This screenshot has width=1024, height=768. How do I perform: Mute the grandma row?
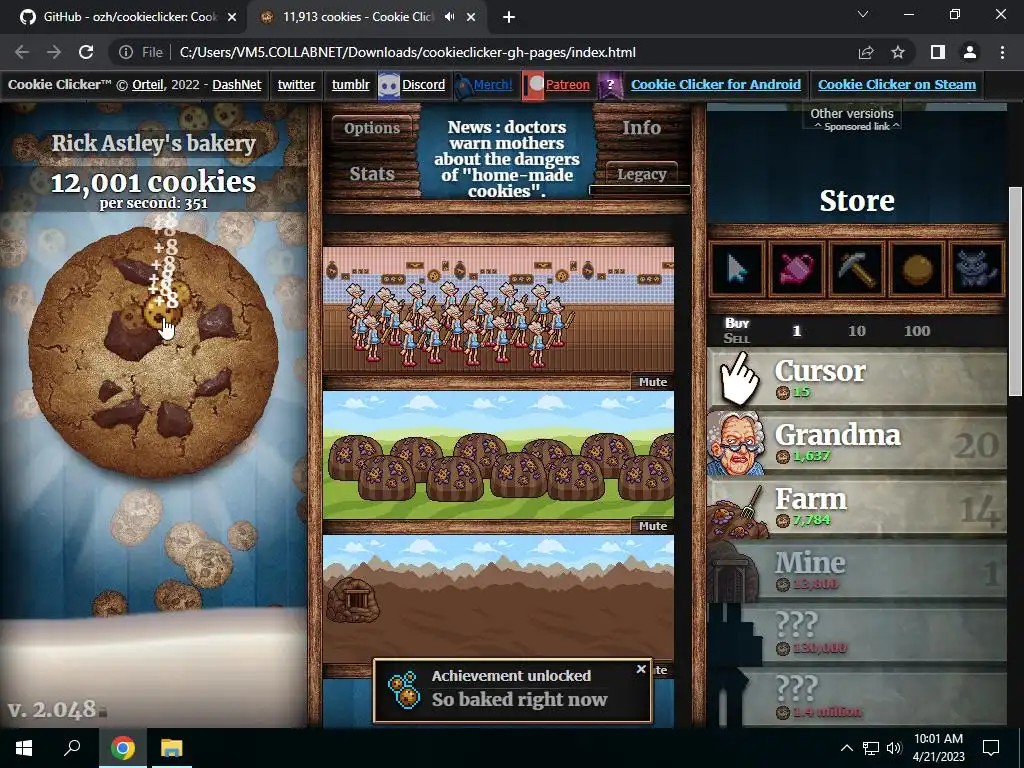point(652,382)
